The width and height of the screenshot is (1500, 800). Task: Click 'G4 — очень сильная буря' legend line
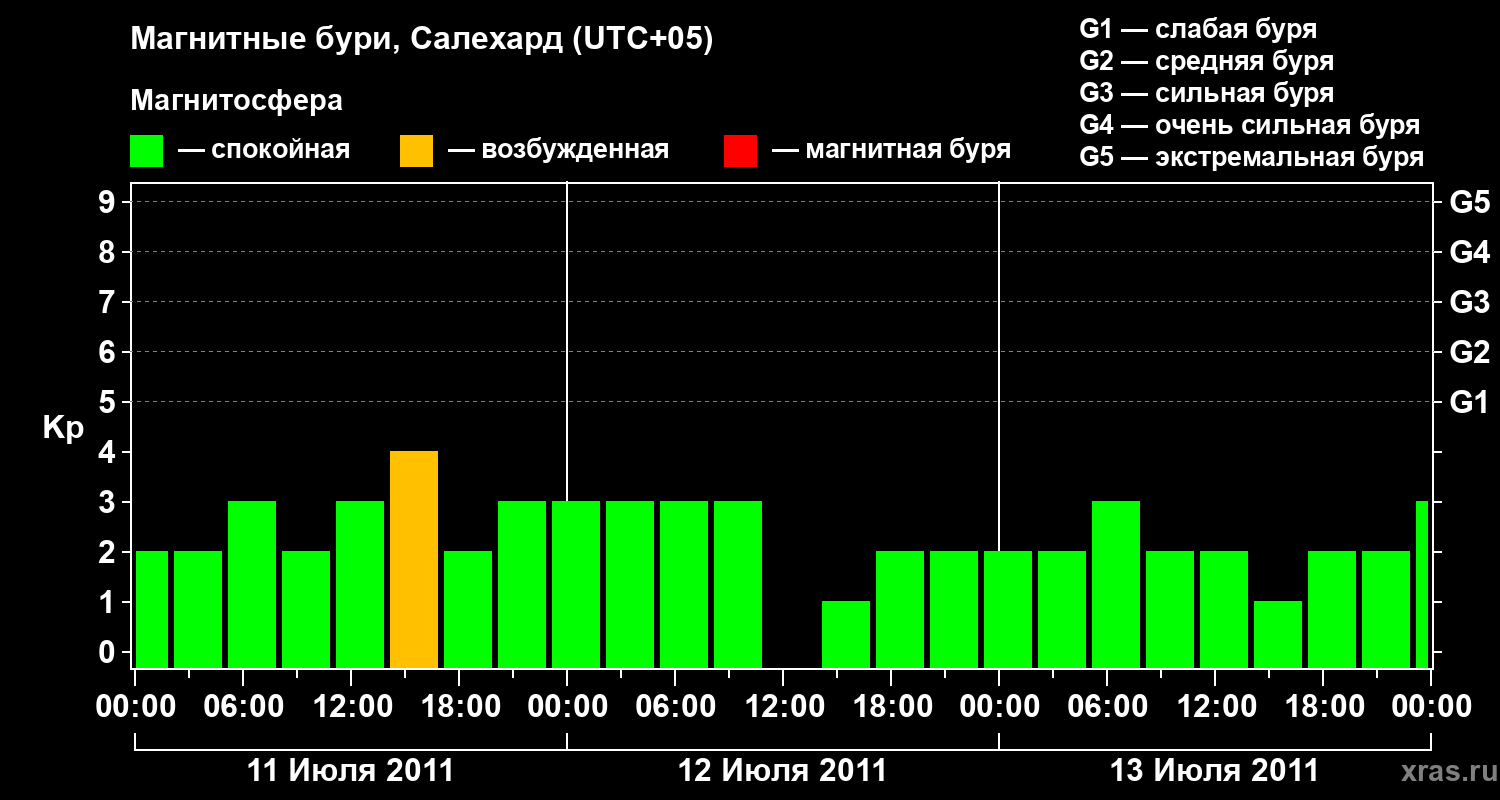pos(1250,125)
